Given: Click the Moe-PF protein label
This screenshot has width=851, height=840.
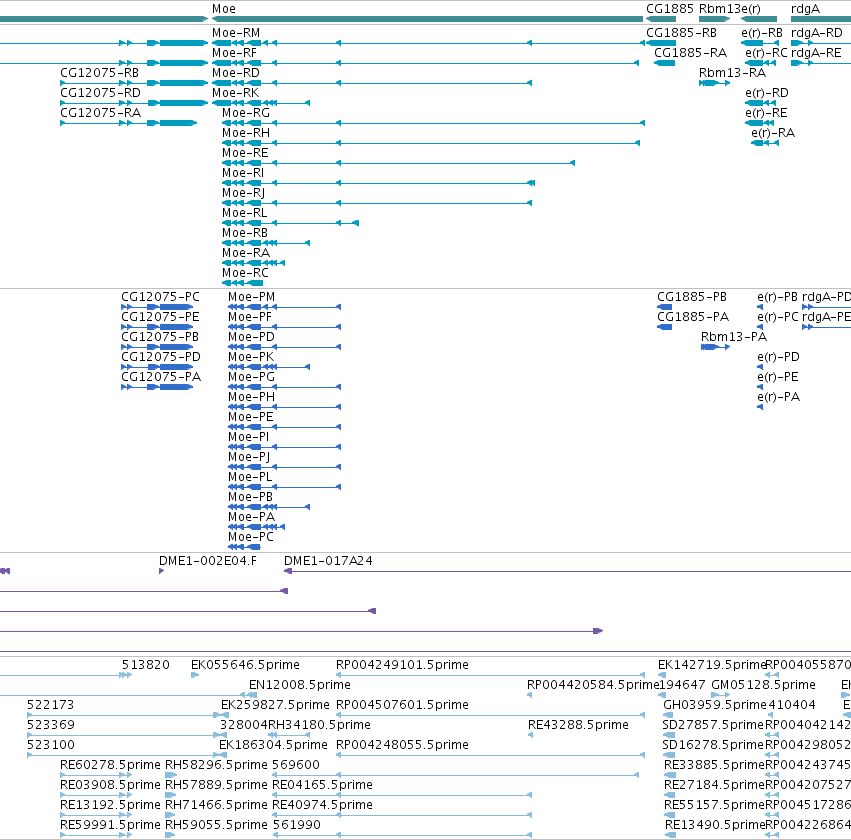Looking at the screenshot, I should (250, 317).
